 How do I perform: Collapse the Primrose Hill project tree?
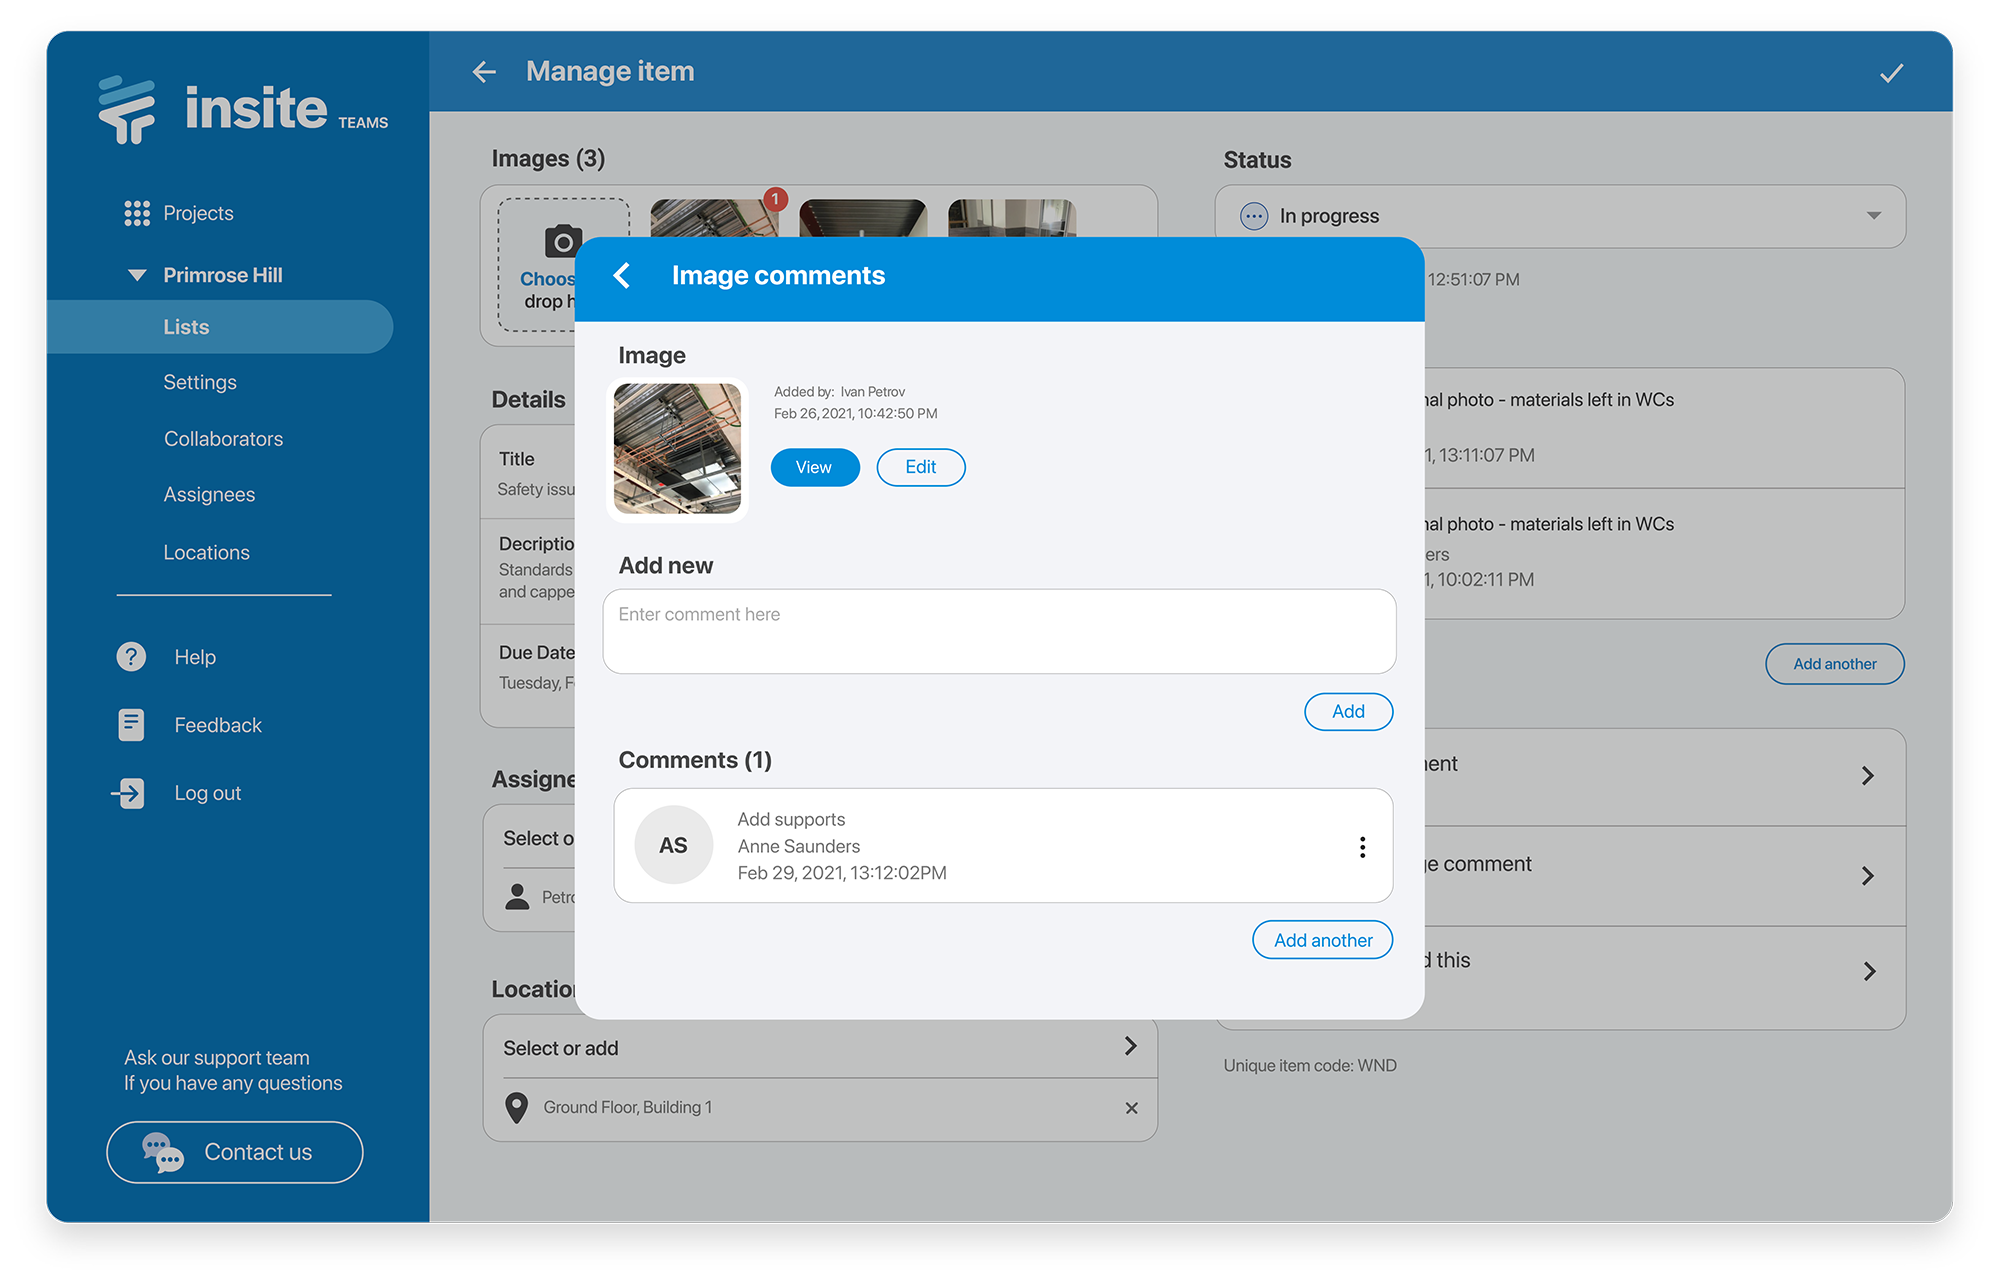point(137,275)
